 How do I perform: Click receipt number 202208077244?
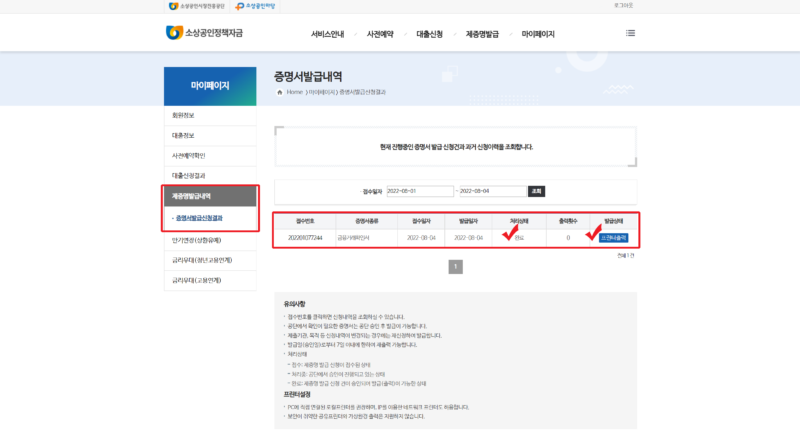pyautogui.click(x=305, y=238)
